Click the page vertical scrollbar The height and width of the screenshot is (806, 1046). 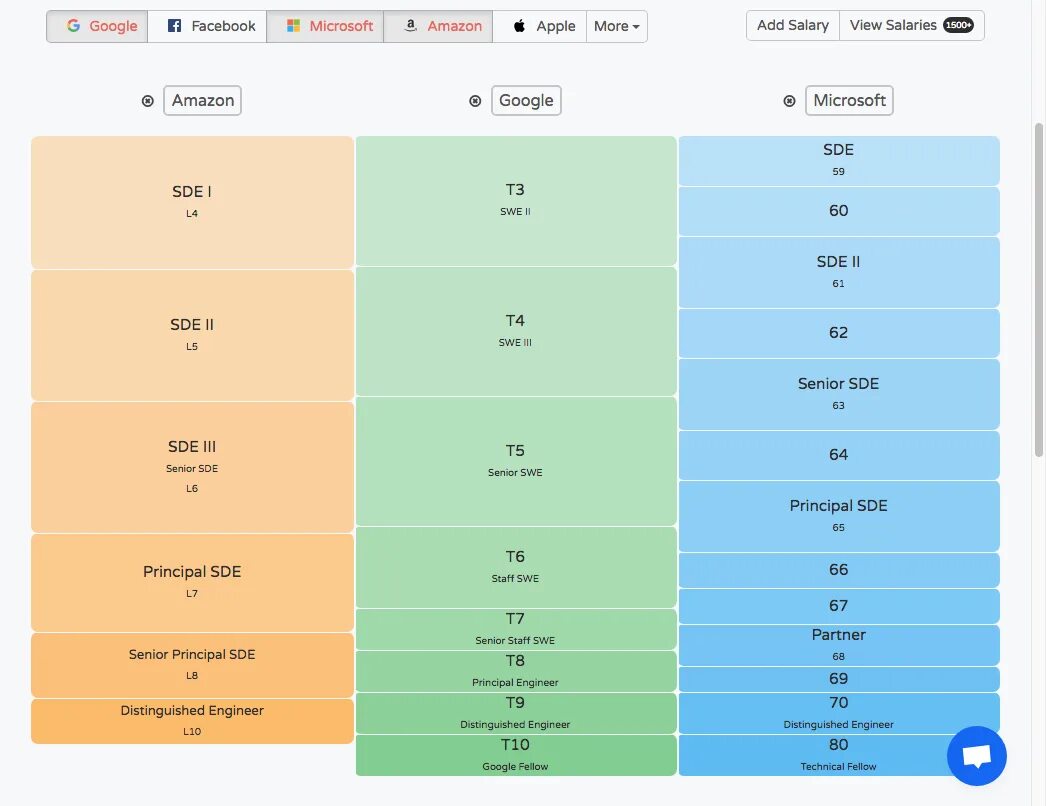click(x=1039, y=290)
